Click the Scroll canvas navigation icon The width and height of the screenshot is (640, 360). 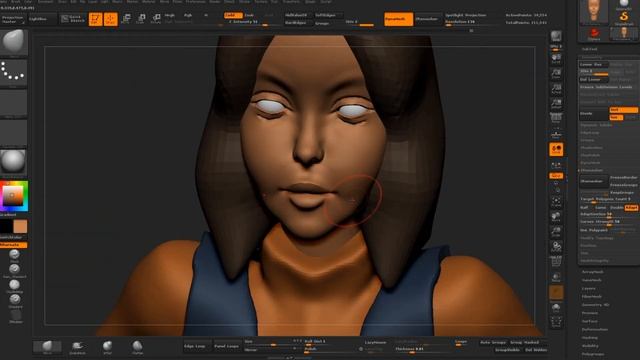tap(556, 58)
